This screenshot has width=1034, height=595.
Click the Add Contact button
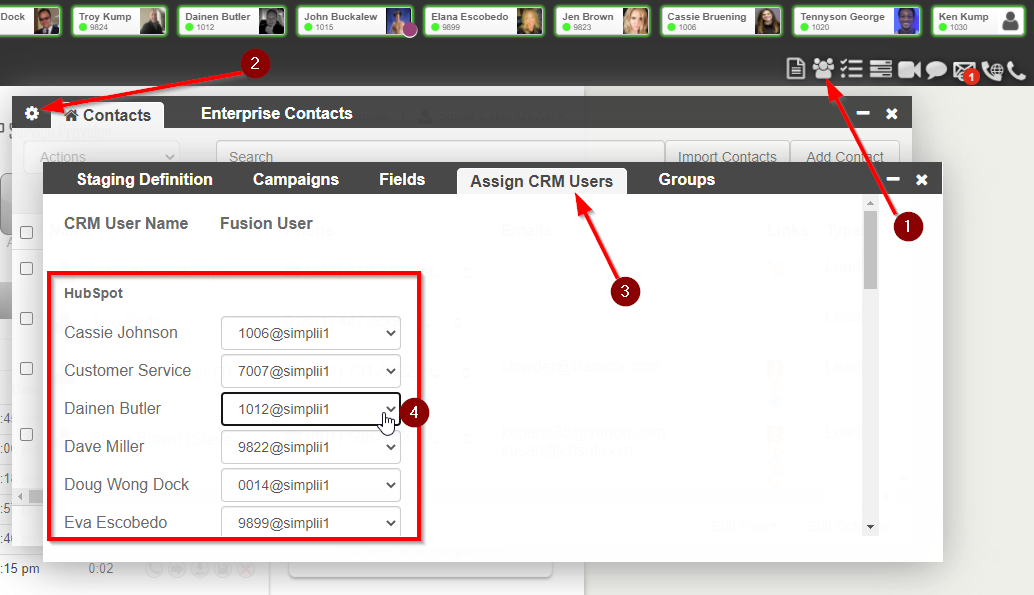pos(847,157)
